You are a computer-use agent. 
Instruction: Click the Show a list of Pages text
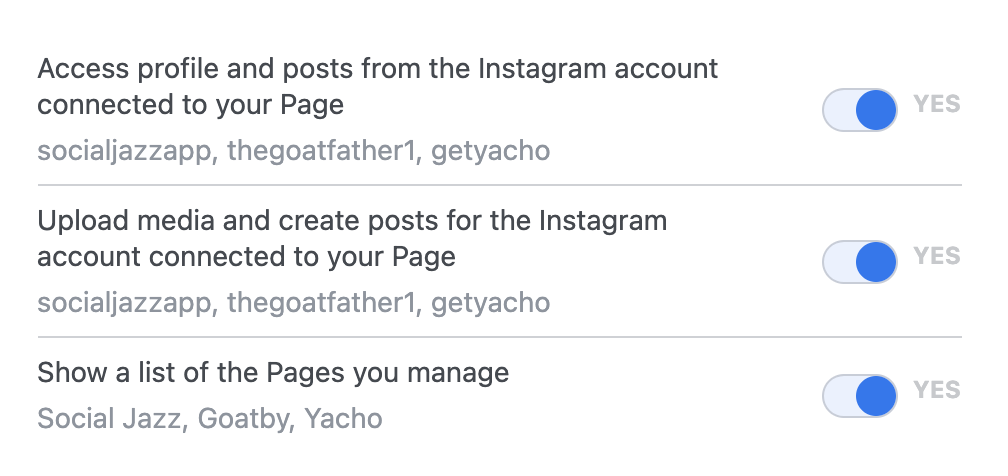pos(273,374)
